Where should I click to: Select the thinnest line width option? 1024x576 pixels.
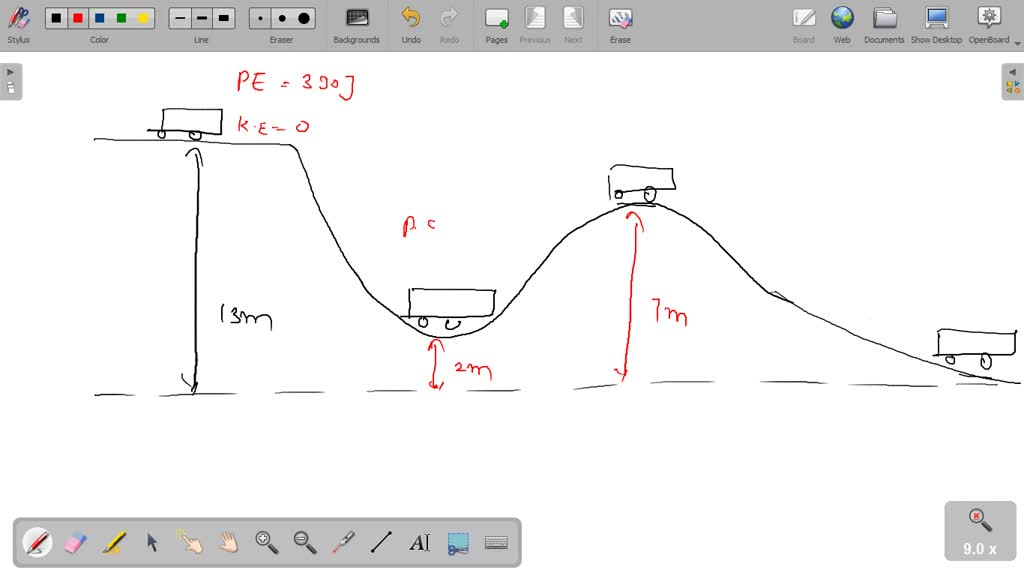tap(180, 18)
